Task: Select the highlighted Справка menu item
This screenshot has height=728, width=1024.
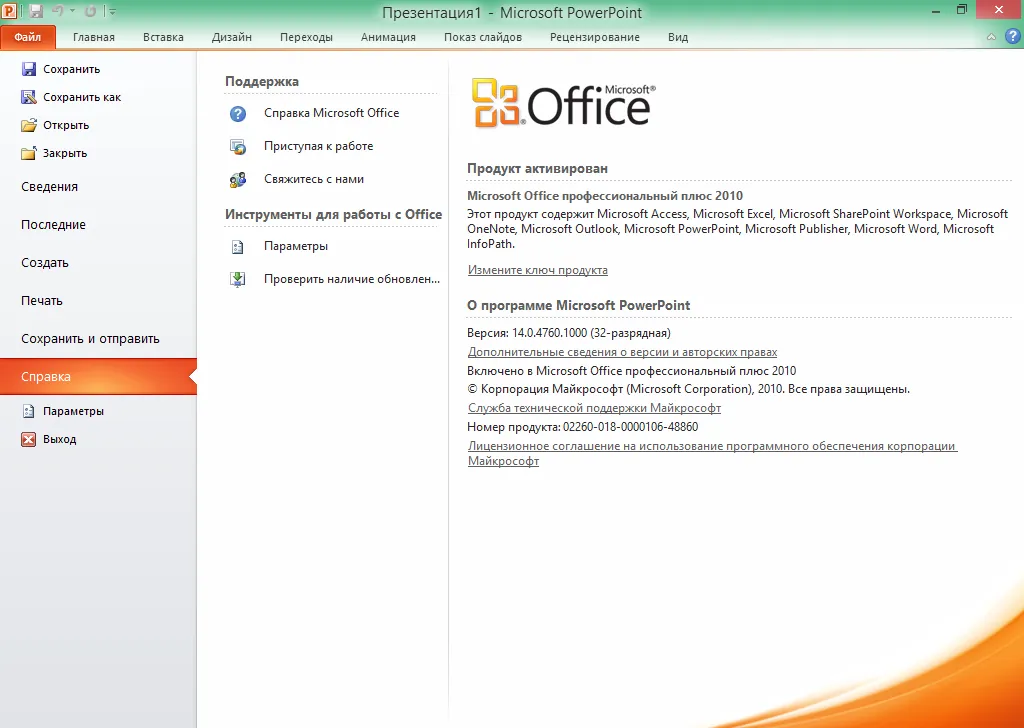Action: tap(98, 376)
